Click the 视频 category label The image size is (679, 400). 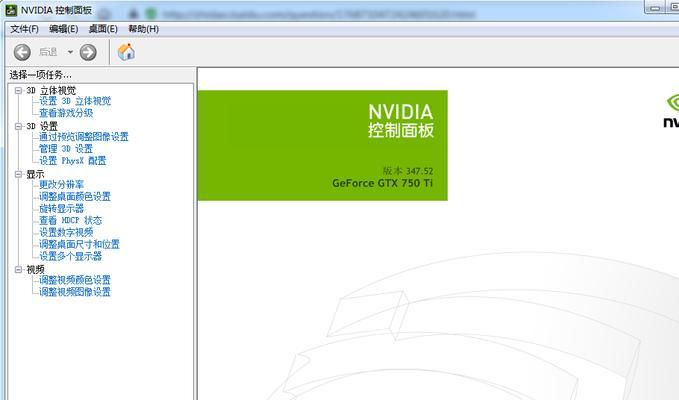(x=35, y=269)
